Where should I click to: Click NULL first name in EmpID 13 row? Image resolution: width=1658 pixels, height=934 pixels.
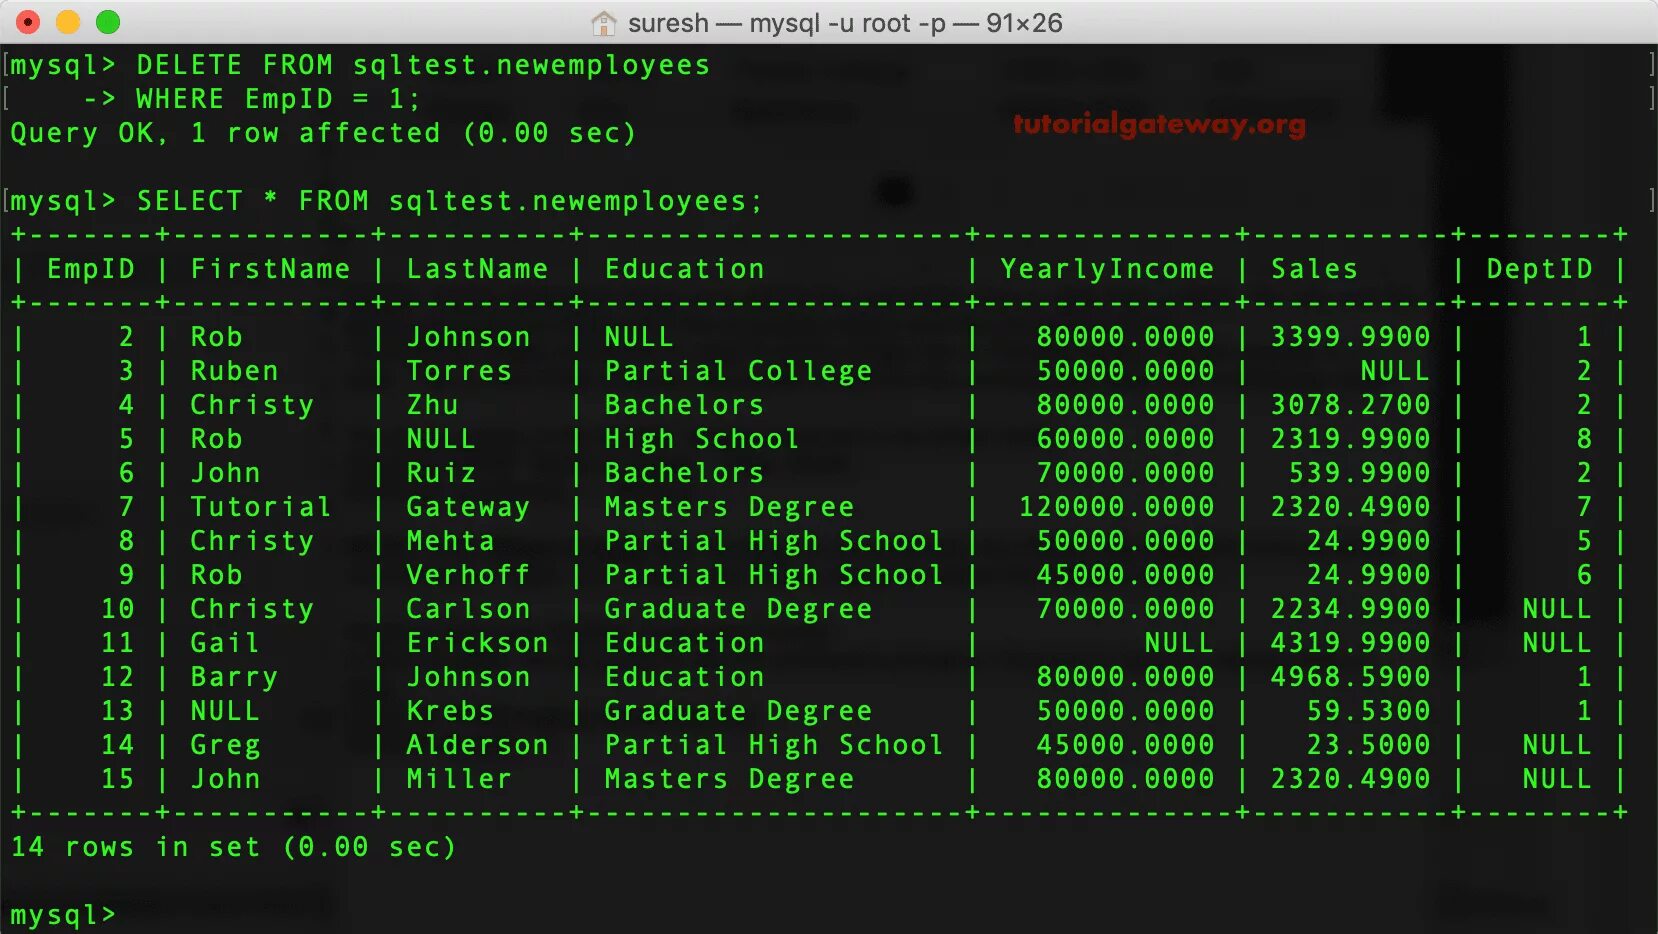[225, 711]
